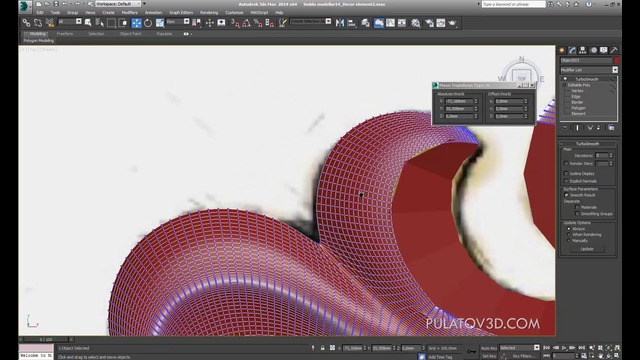Click the object color swatch beside name
This screenshot has height=360, width=640.
[616, 60]
